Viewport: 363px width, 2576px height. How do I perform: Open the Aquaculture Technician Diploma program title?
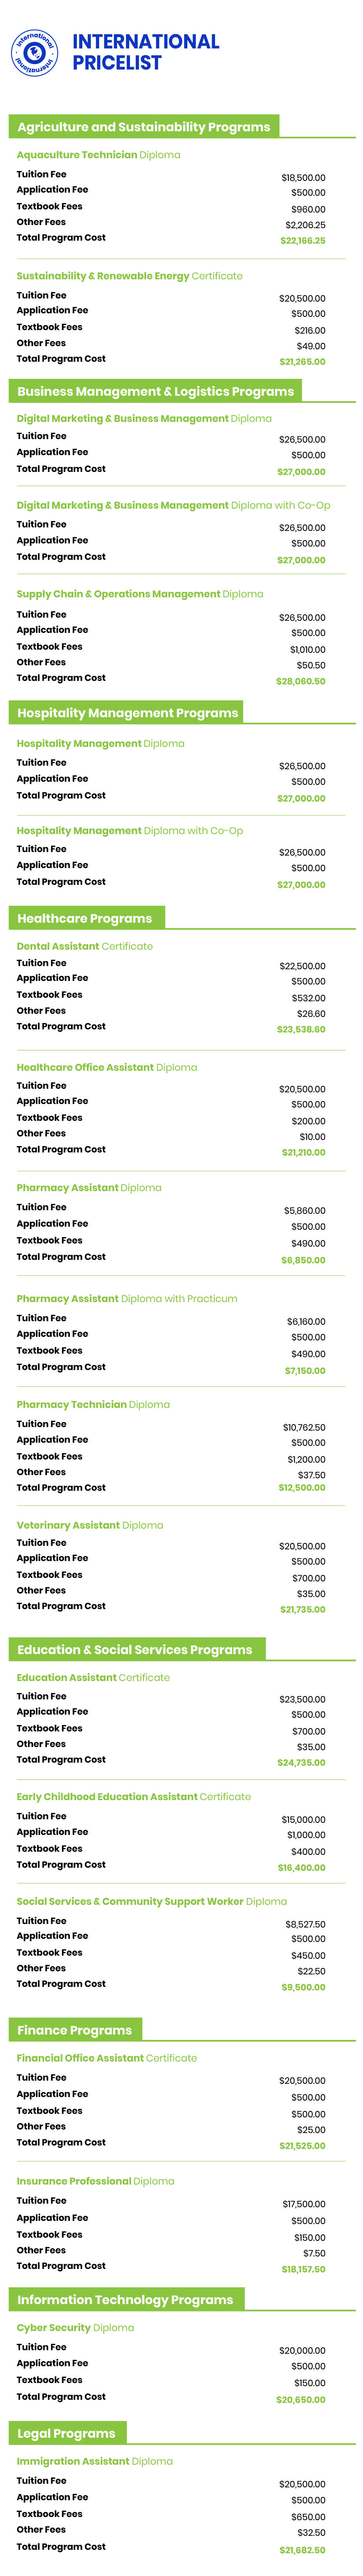click(x=98, y=155)
